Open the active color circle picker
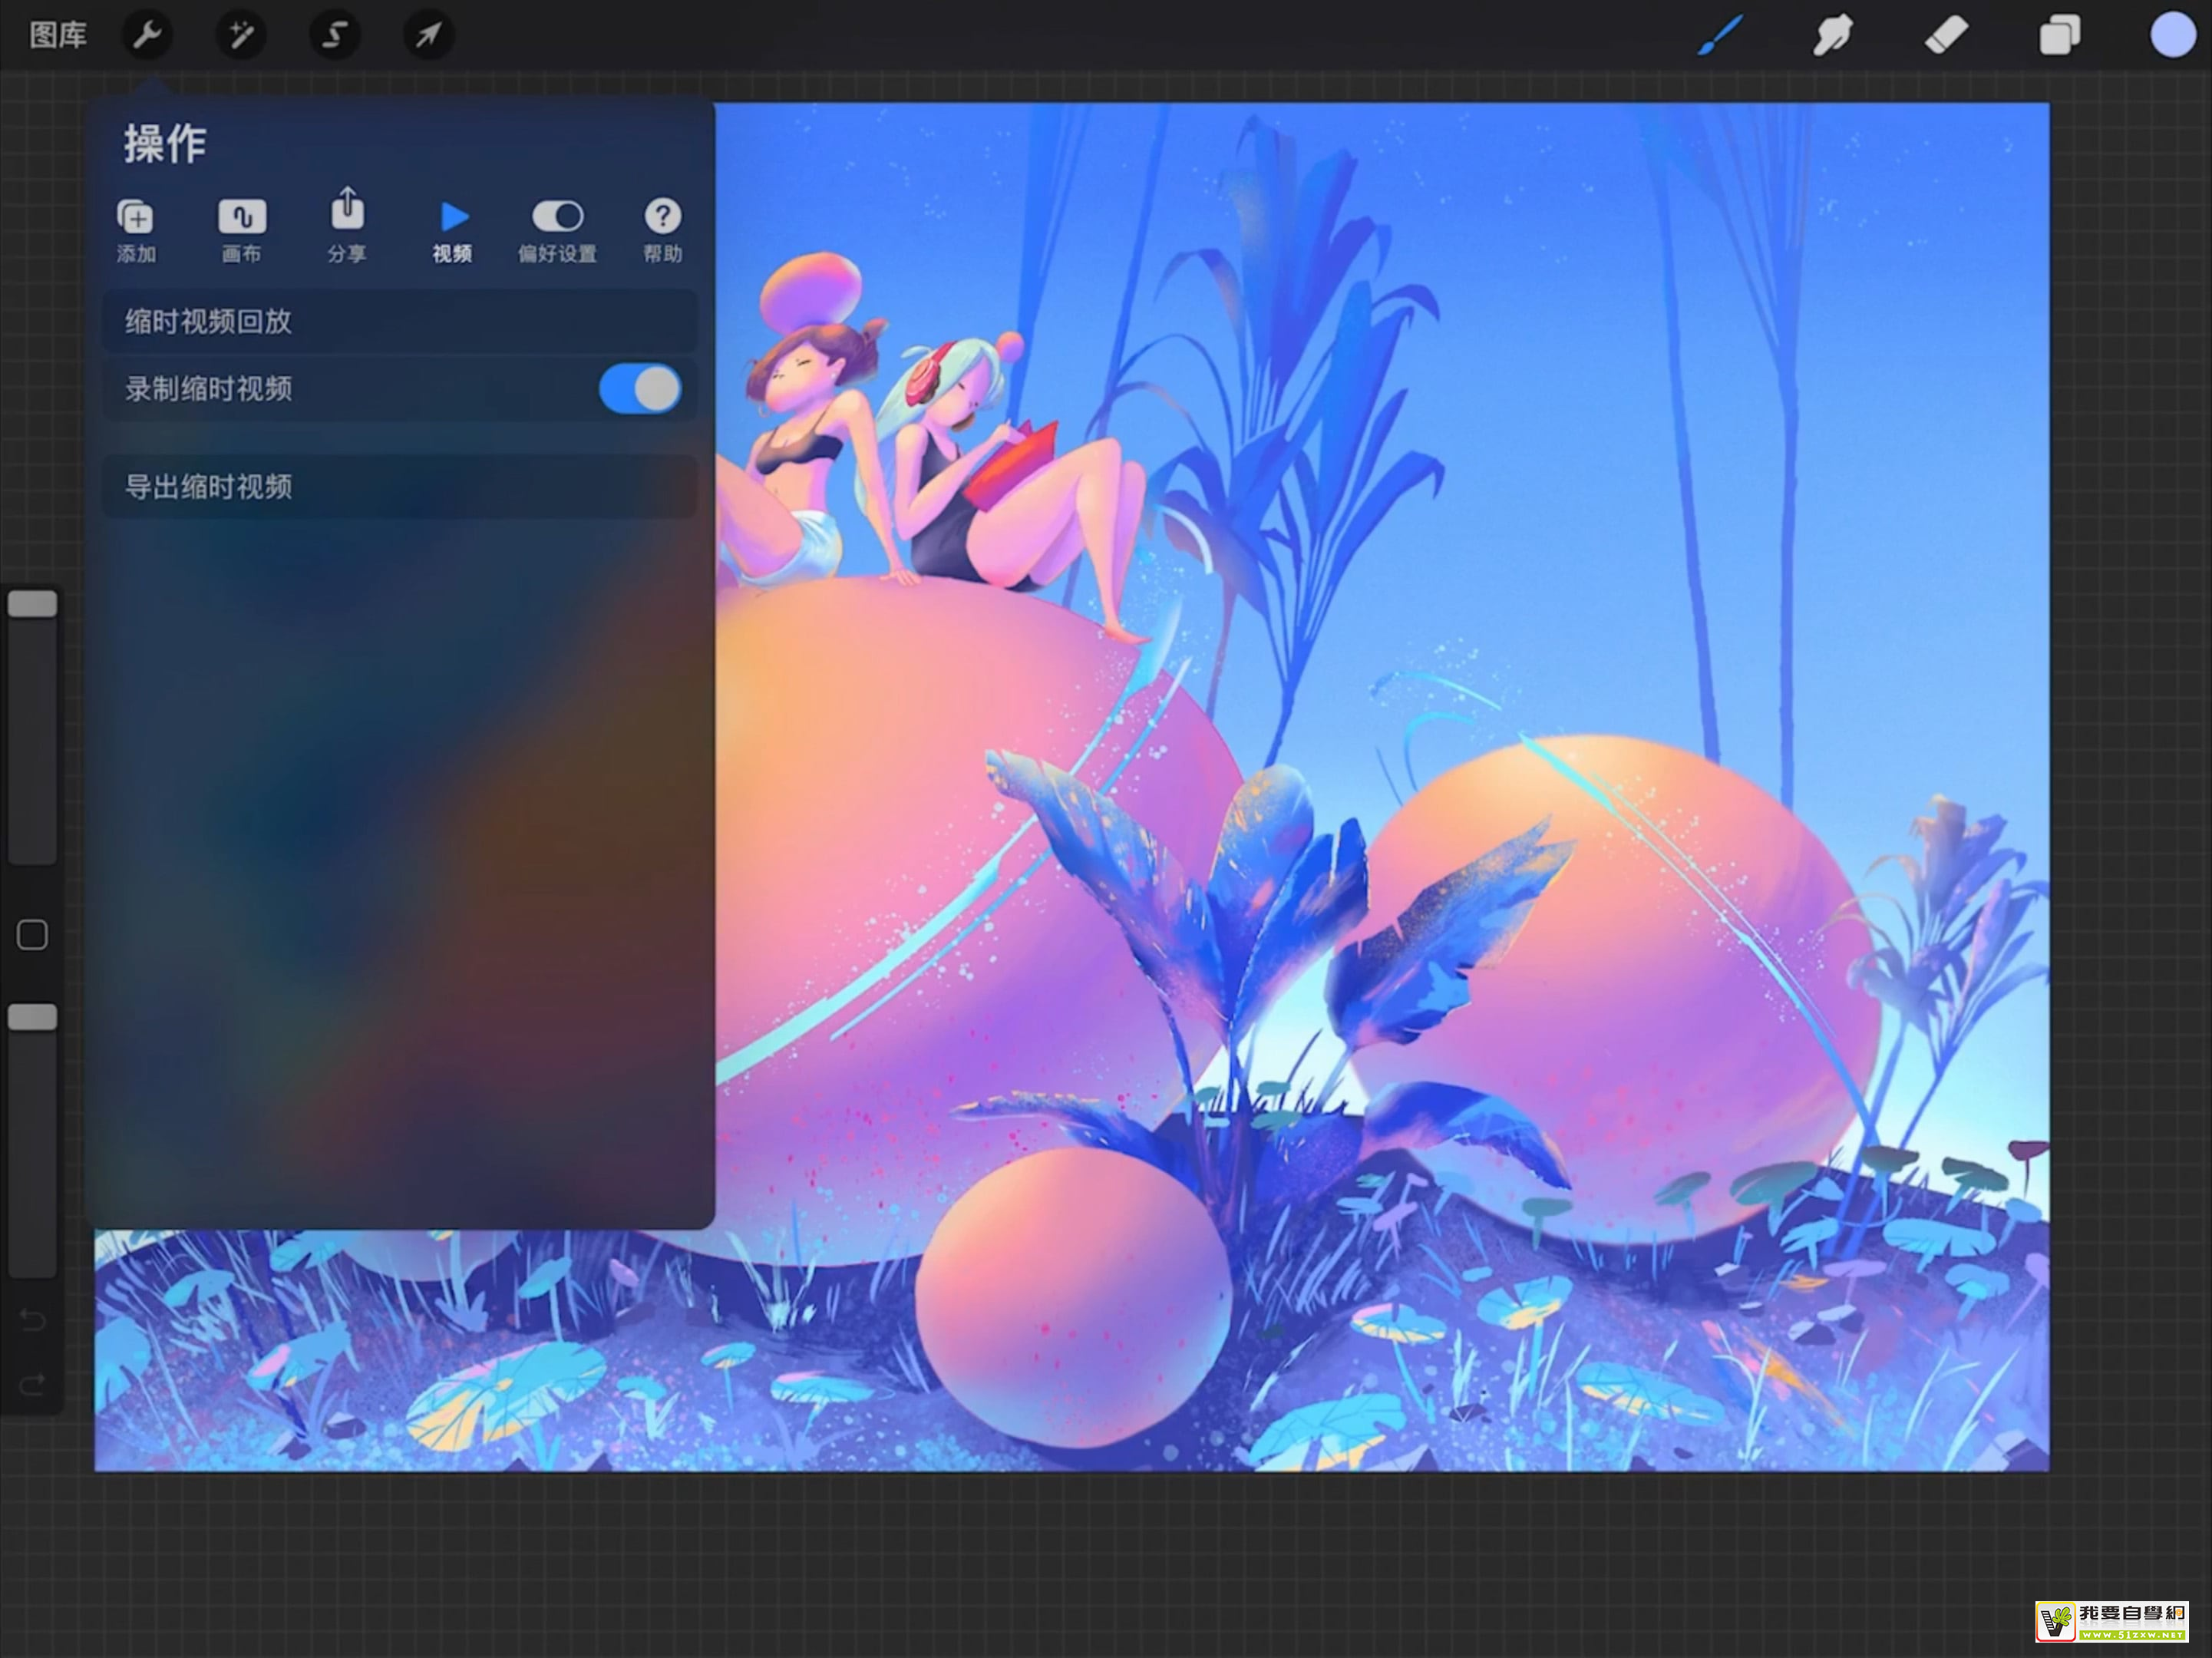2212x1658 pixels. [x=2172, y=36]
